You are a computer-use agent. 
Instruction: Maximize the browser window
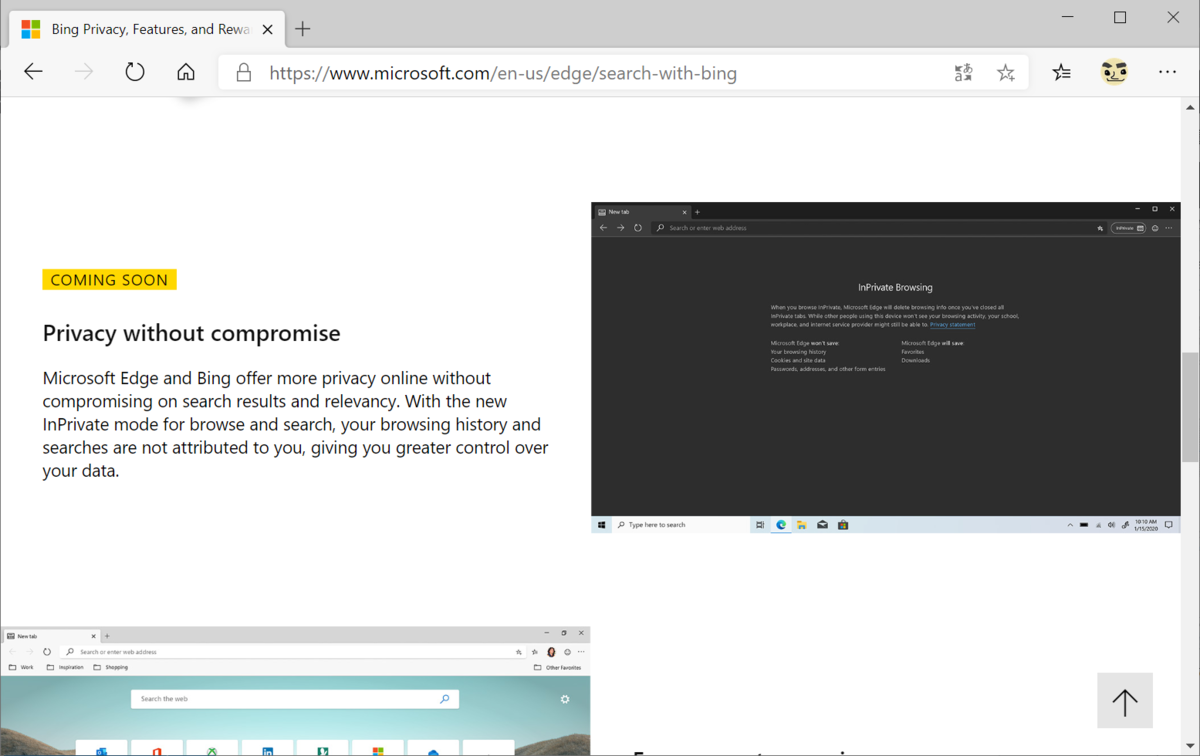(1120, 17)
